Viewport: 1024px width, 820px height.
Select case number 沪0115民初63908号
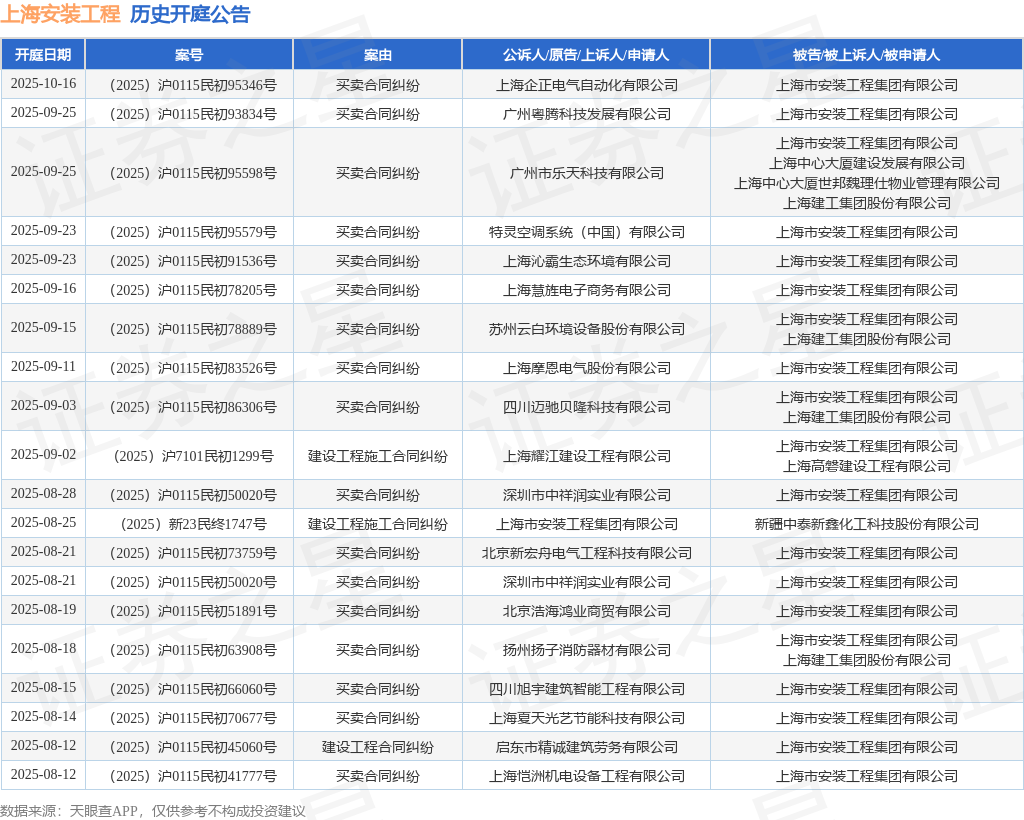click(193, 650)
